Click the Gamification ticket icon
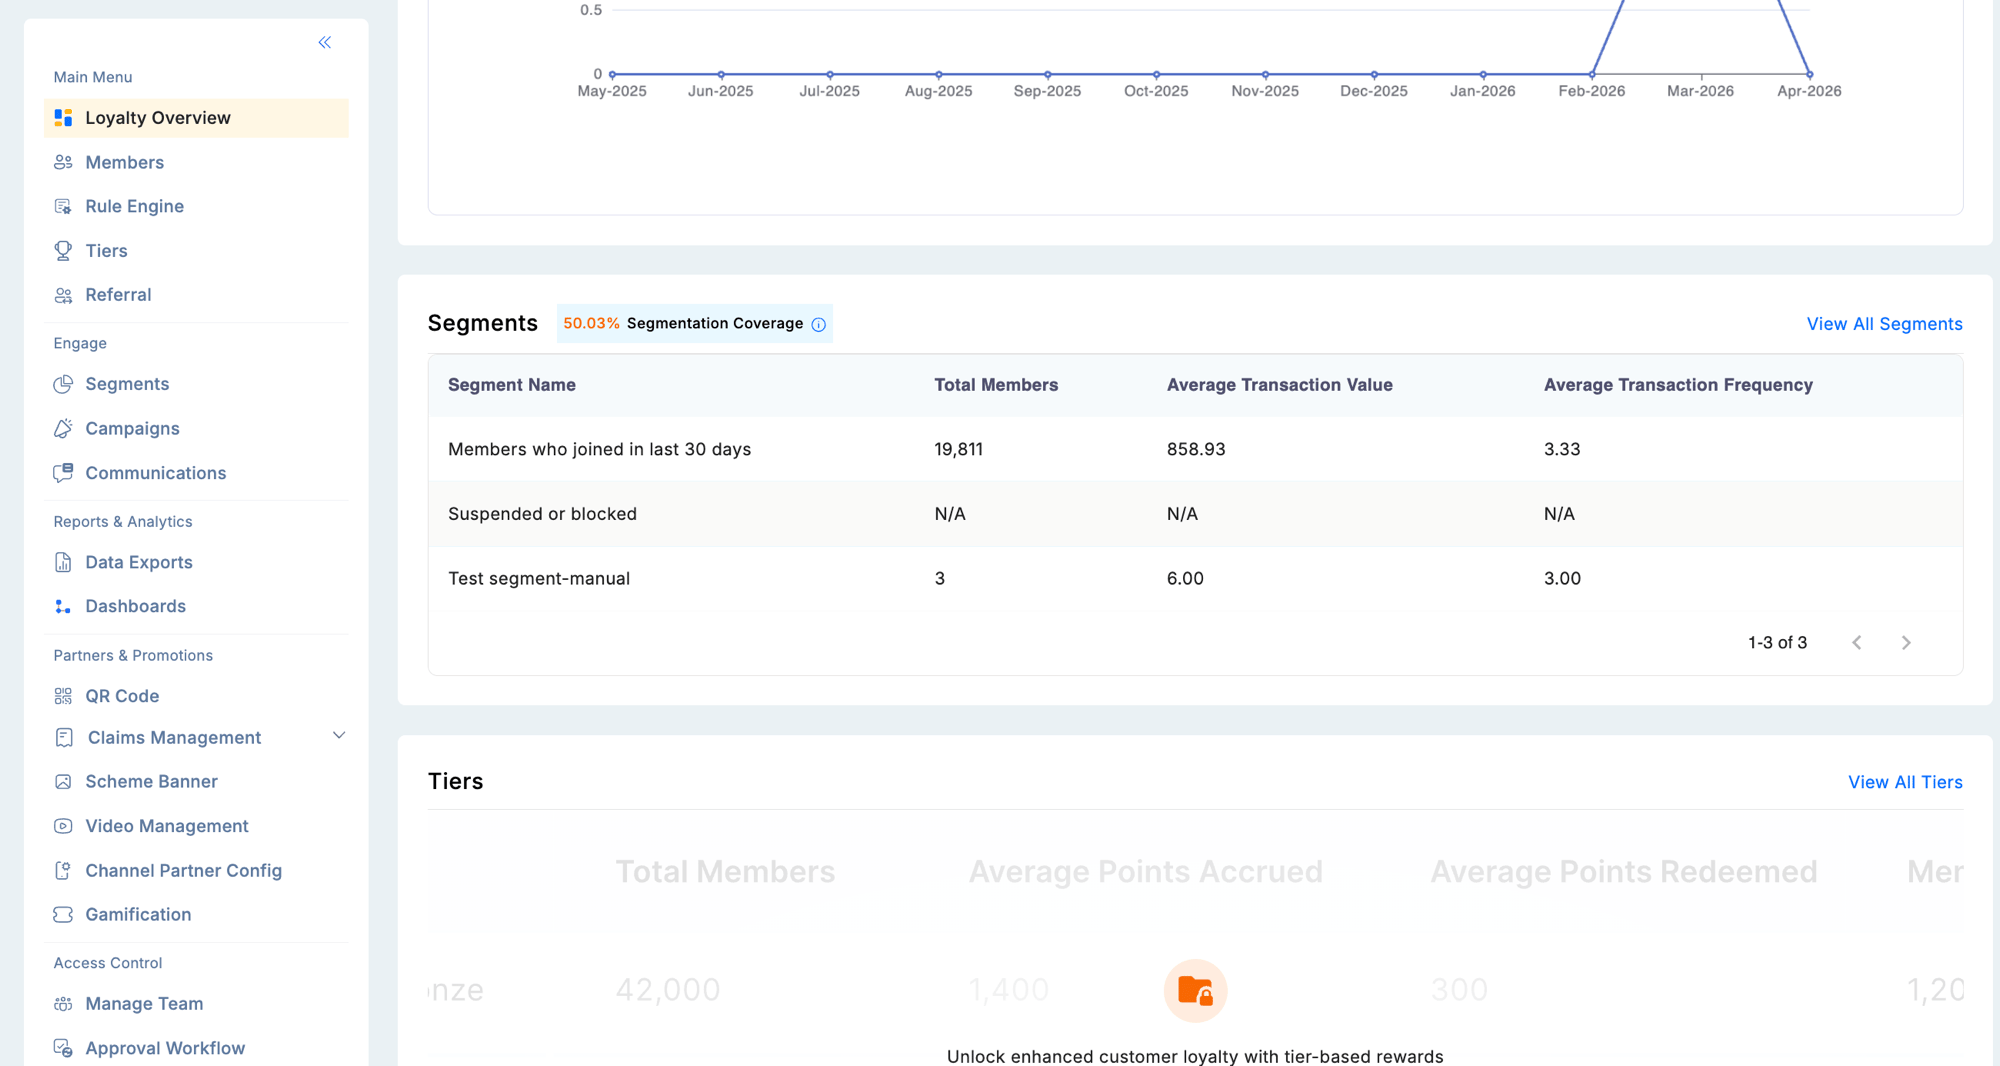 tap(63, 914)
